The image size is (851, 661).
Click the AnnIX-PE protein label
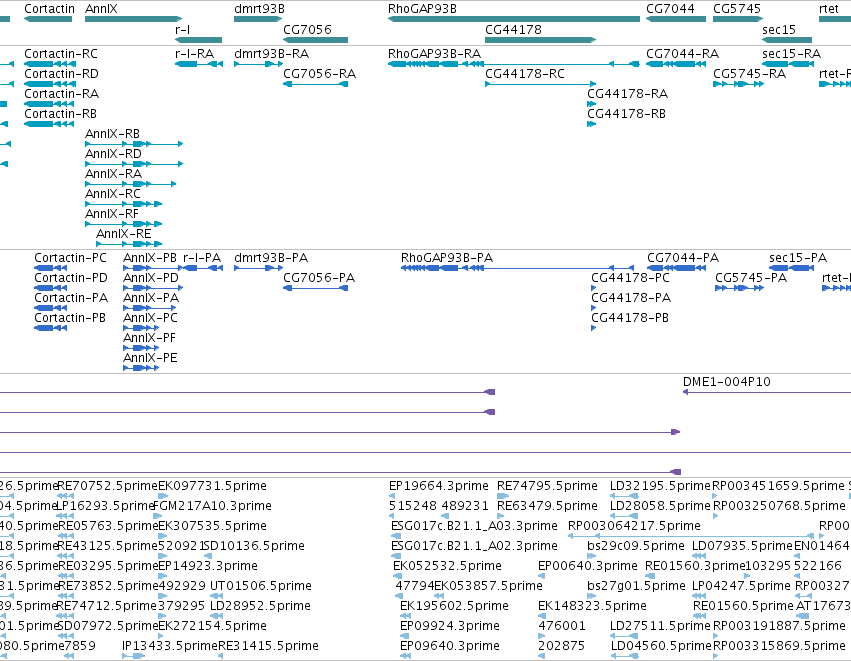point(150,358)
